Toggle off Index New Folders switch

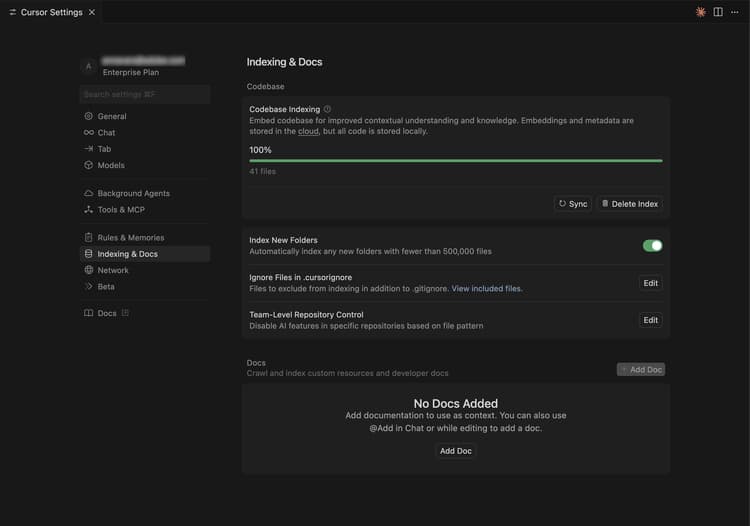coord(652,245)
